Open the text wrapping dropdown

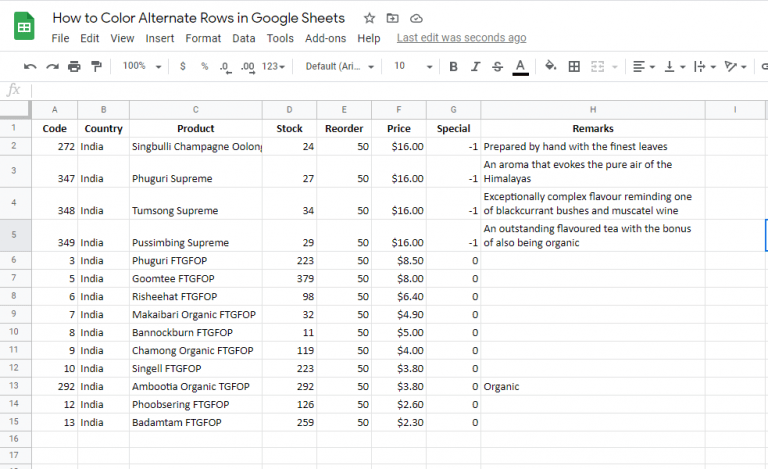(705, 67)
